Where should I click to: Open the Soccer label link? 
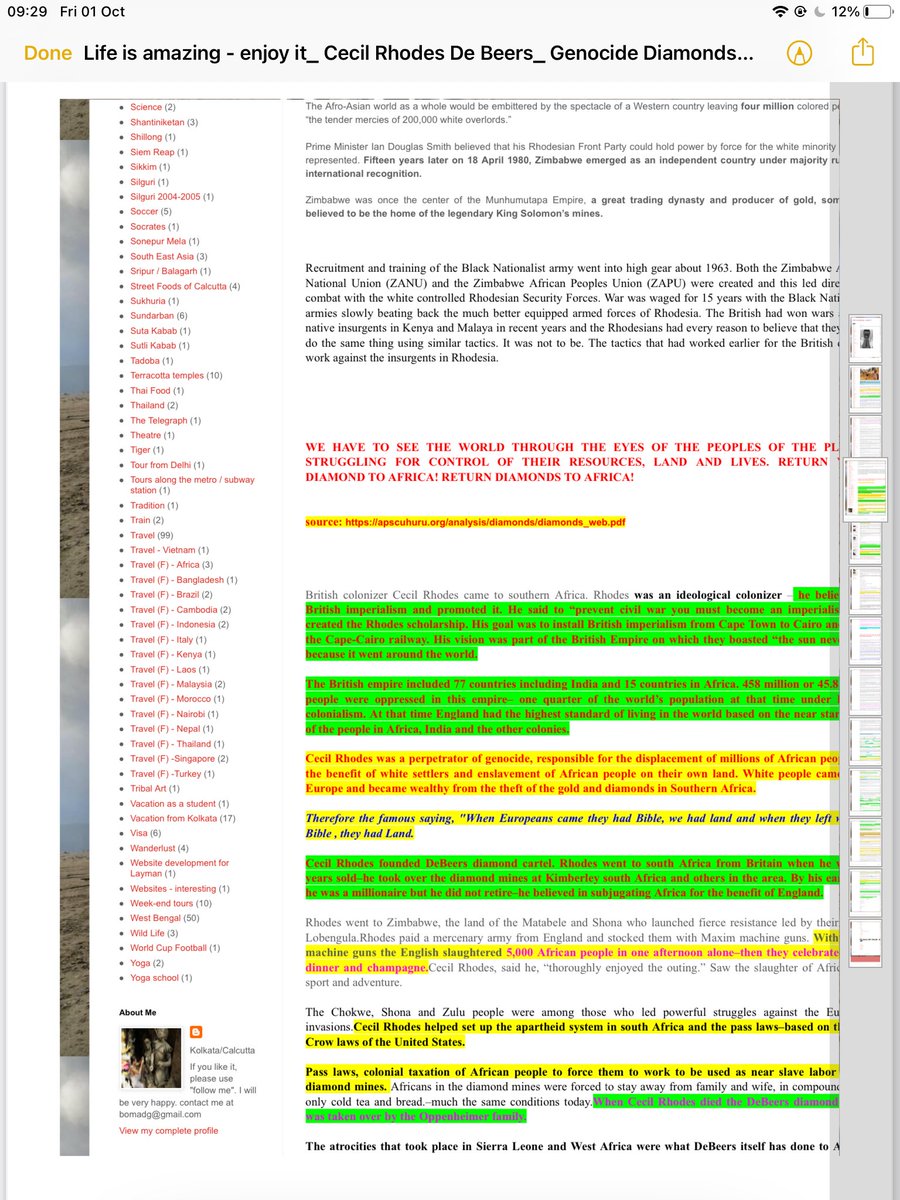click(x=144, y=212)
